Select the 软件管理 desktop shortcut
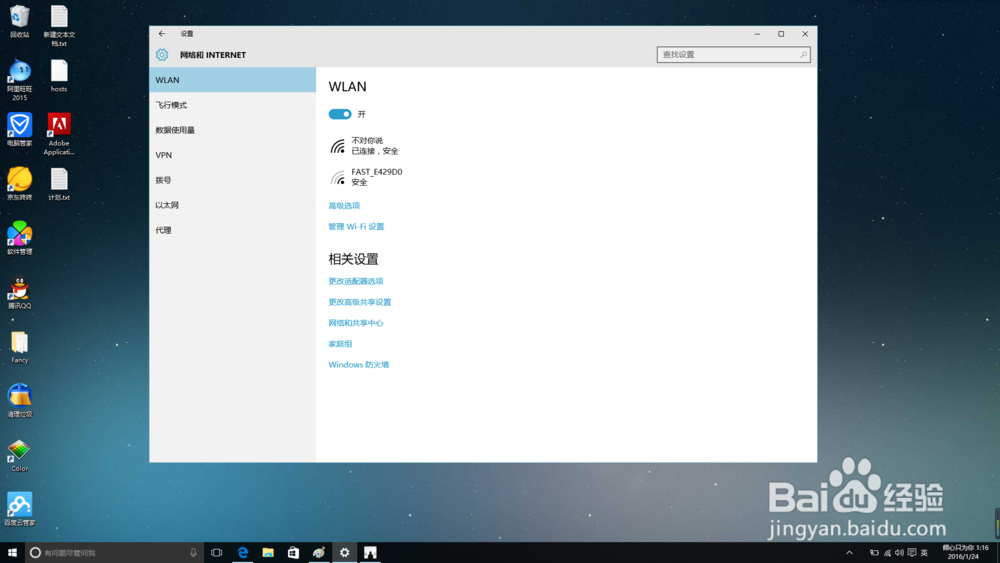 pos(20,238)
